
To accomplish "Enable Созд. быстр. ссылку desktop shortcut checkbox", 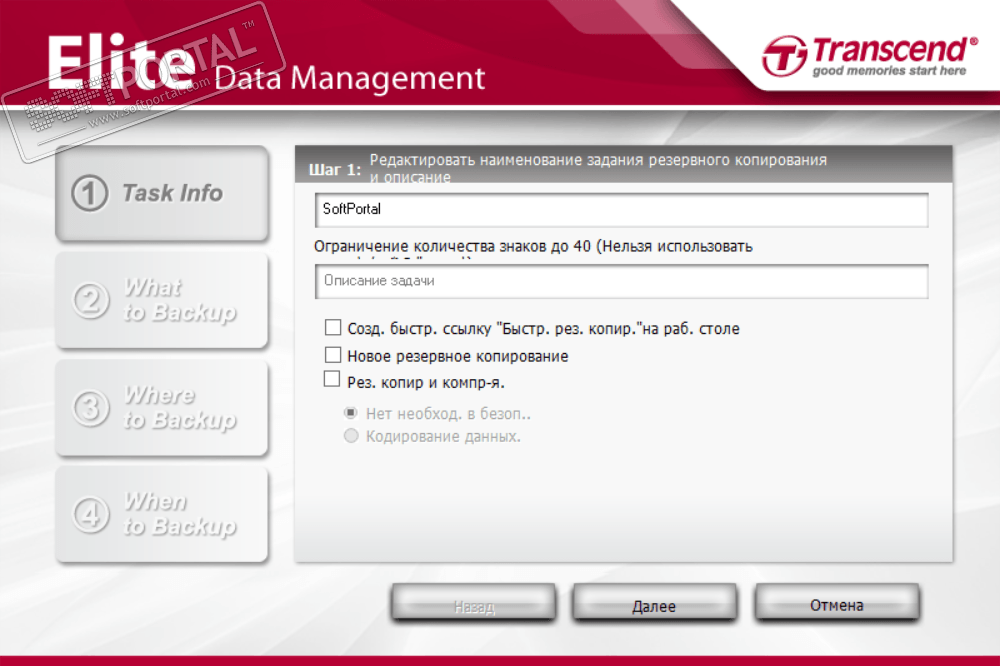I will click(333, 328).
